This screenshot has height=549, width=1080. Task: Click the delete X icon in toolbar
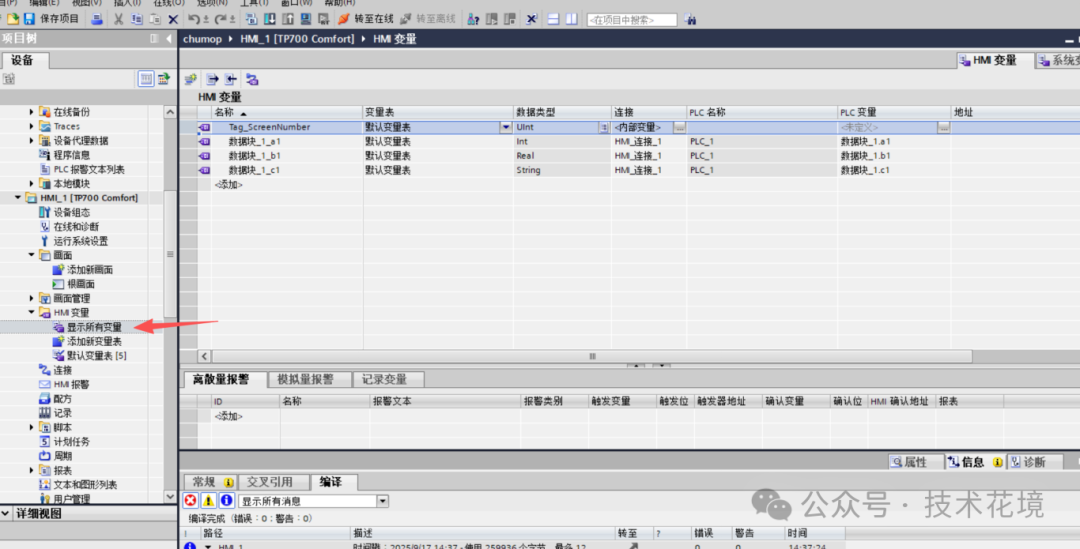[174, 19]
